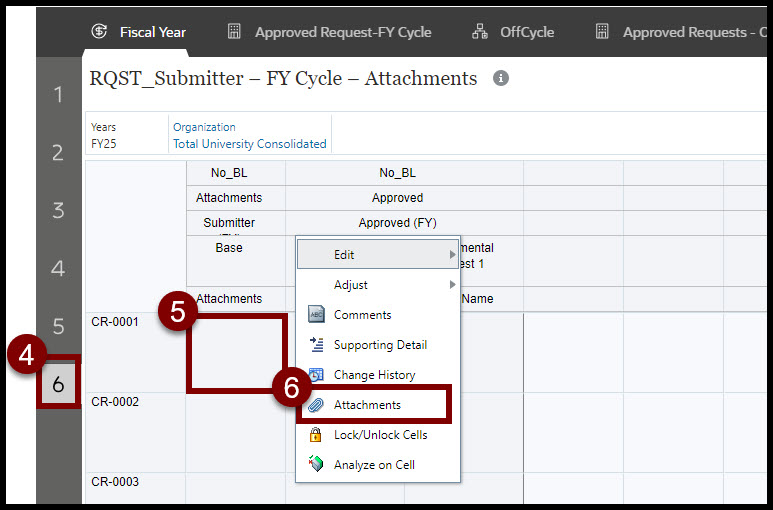Click Total University Consolidated link

(249, 144)
